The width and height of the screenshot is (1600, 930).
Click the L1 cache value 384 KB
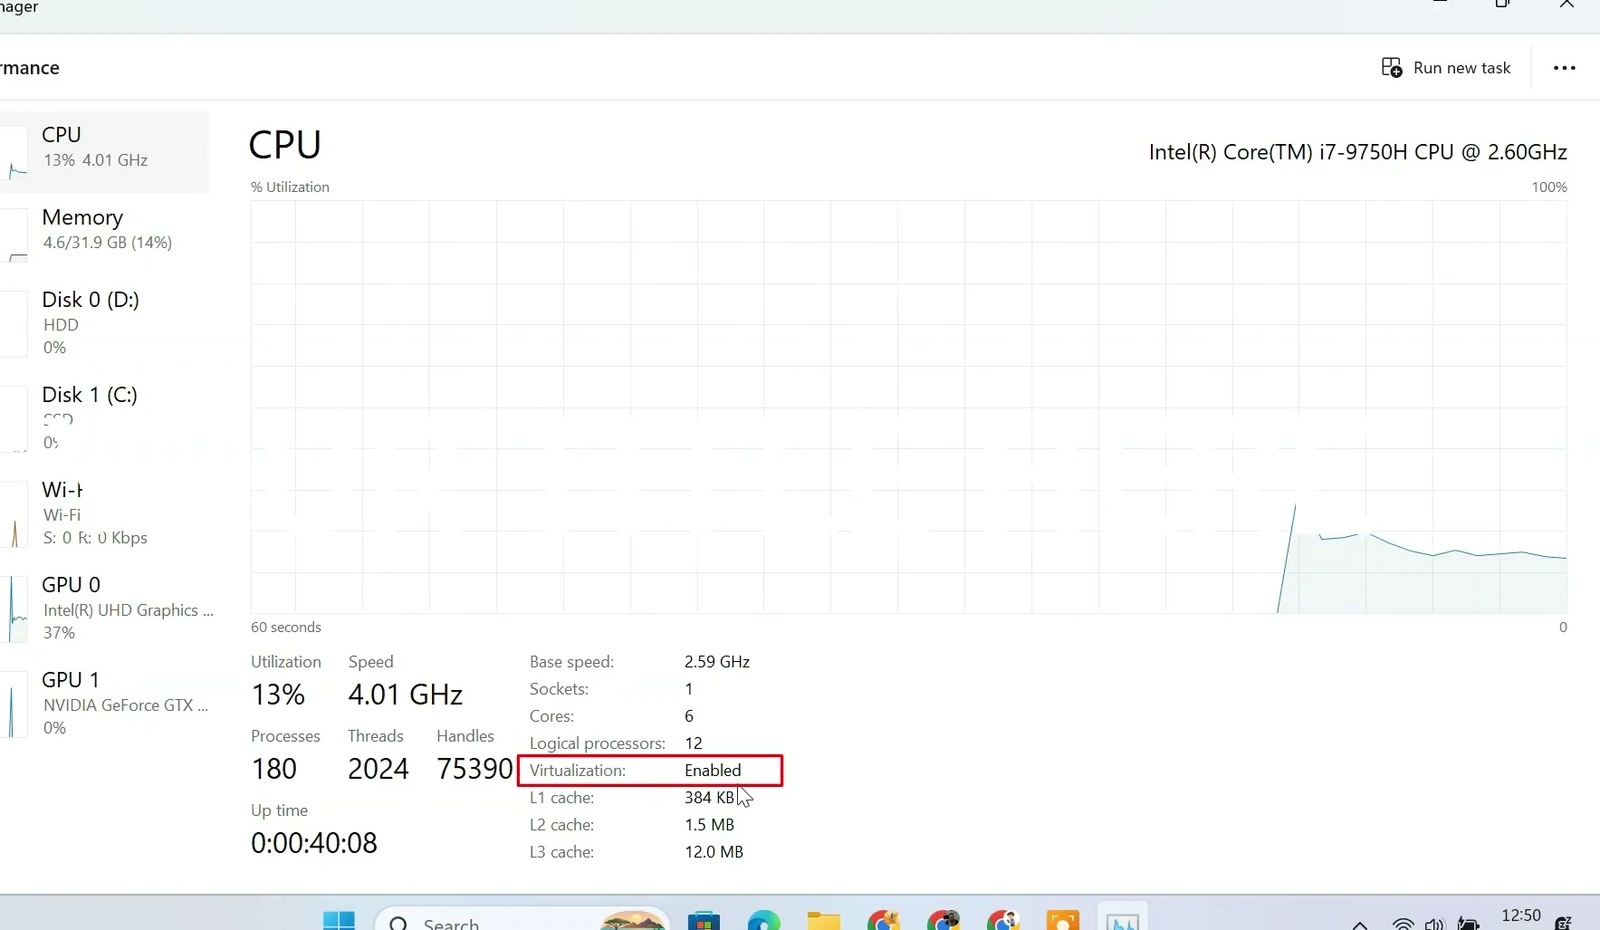tap(710, 798)
